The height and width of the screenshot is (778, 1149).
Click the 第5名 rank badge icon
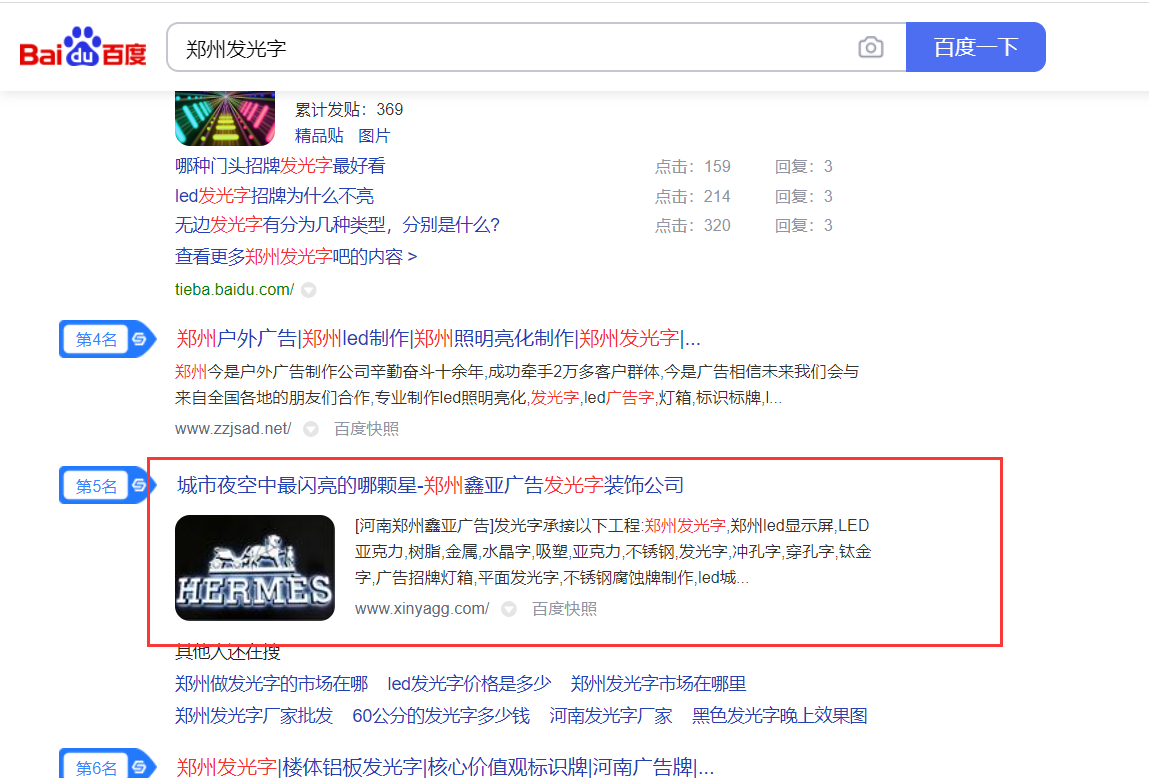pos(107,486)
